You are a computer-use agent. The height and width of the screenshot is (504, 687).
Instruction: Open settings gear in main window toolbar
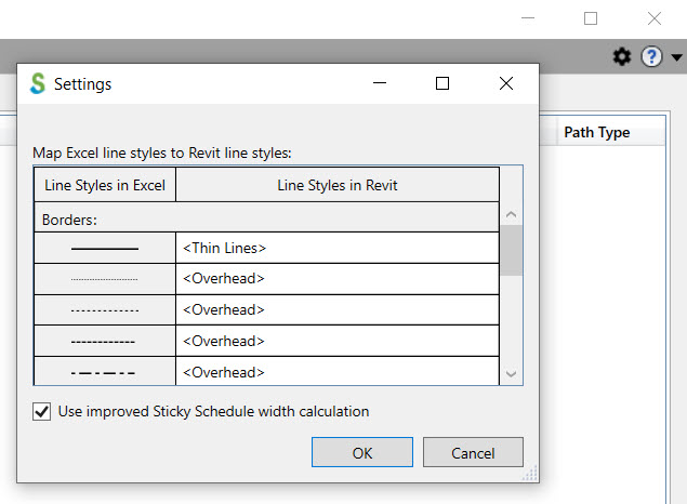coord(622,57)
